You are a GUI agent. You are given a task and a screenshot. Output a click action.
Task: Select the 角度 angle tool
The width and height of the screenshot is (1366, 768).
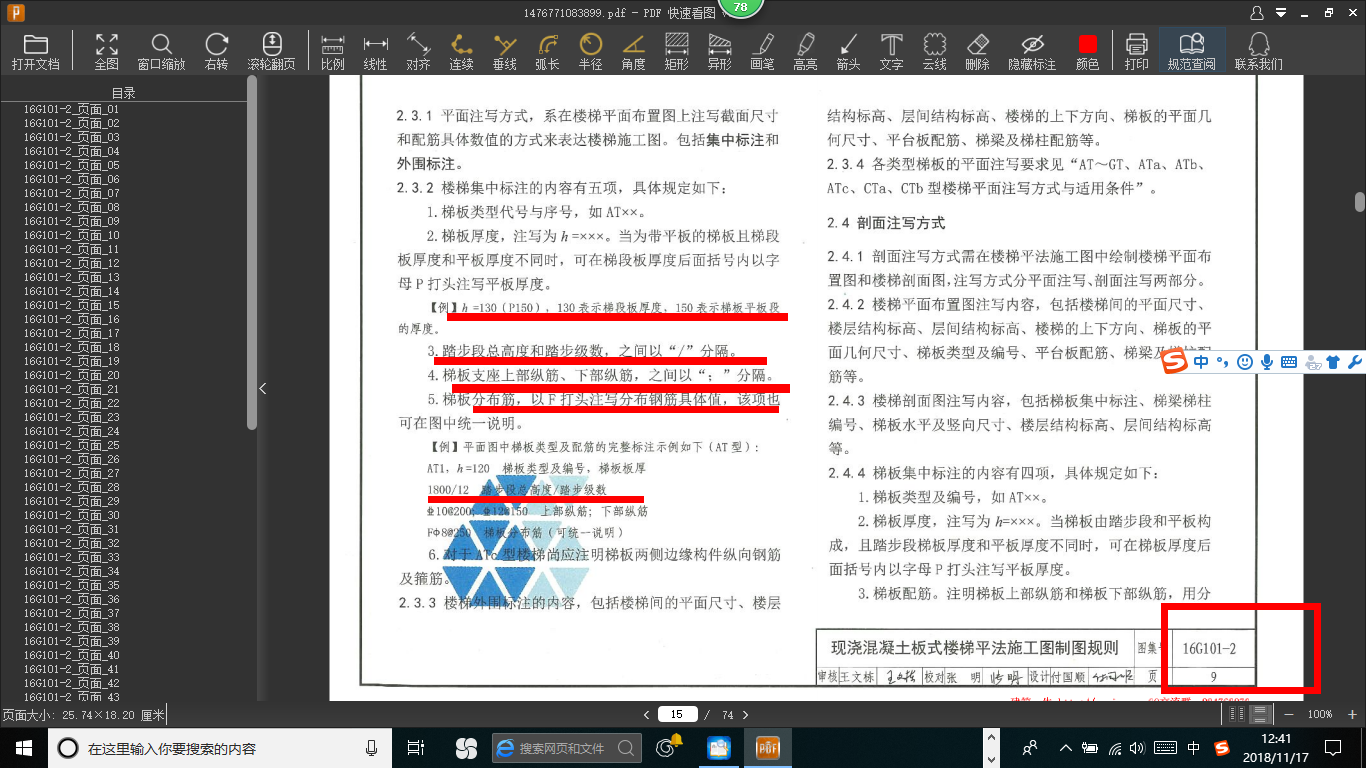coord(633,51)
